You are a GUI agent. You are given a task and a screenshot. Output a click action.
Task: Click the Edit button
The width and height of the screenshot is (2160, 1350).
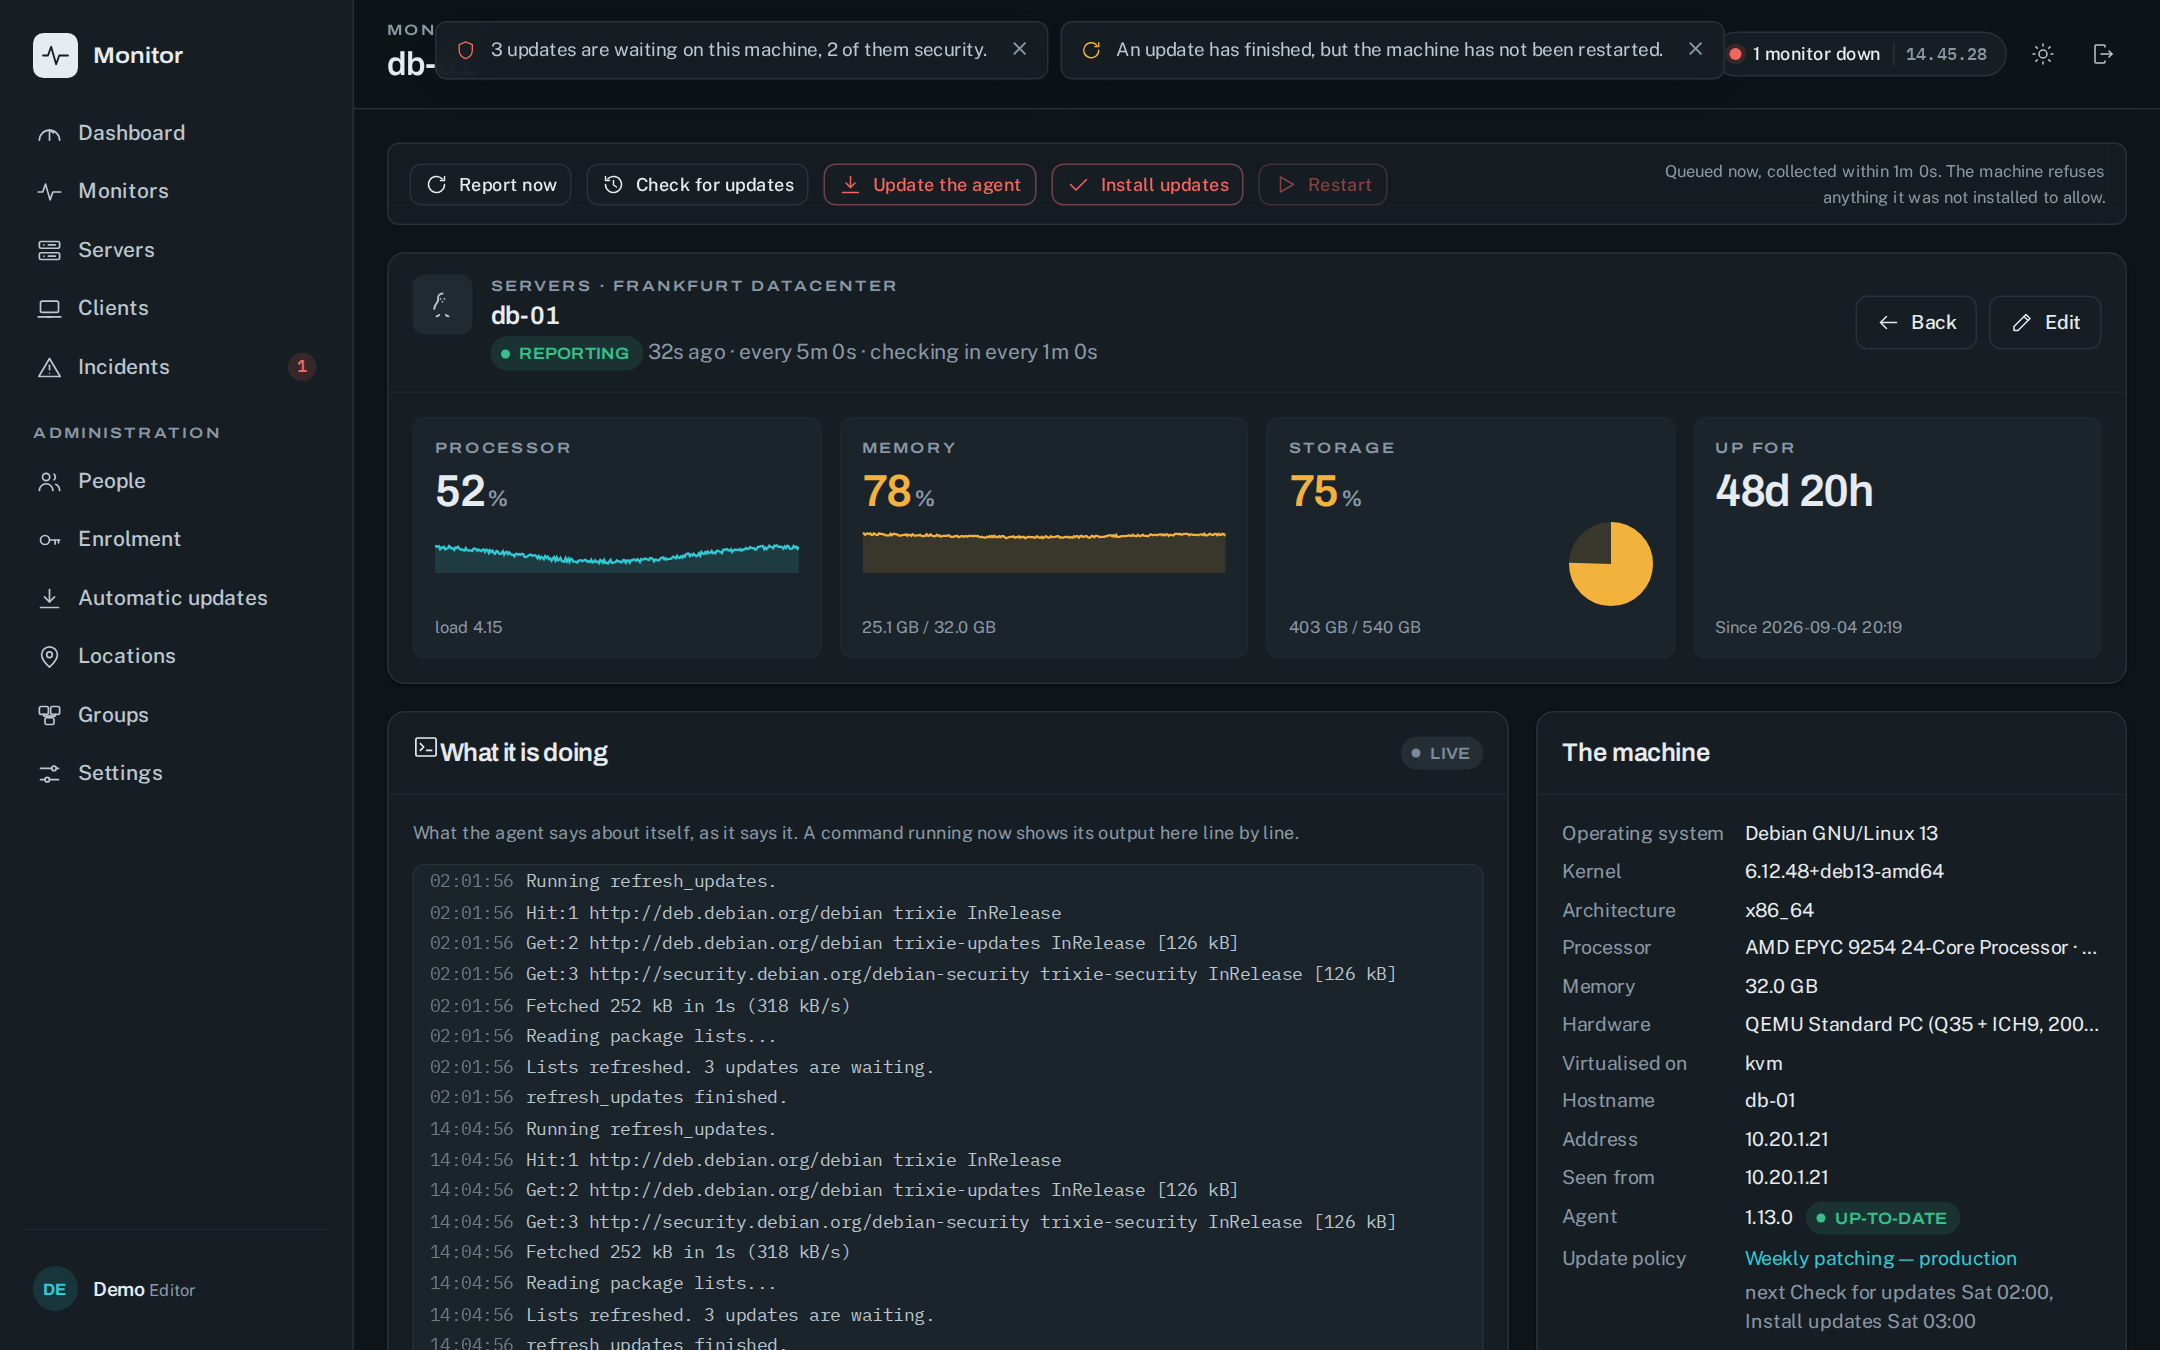point(2045,323)
